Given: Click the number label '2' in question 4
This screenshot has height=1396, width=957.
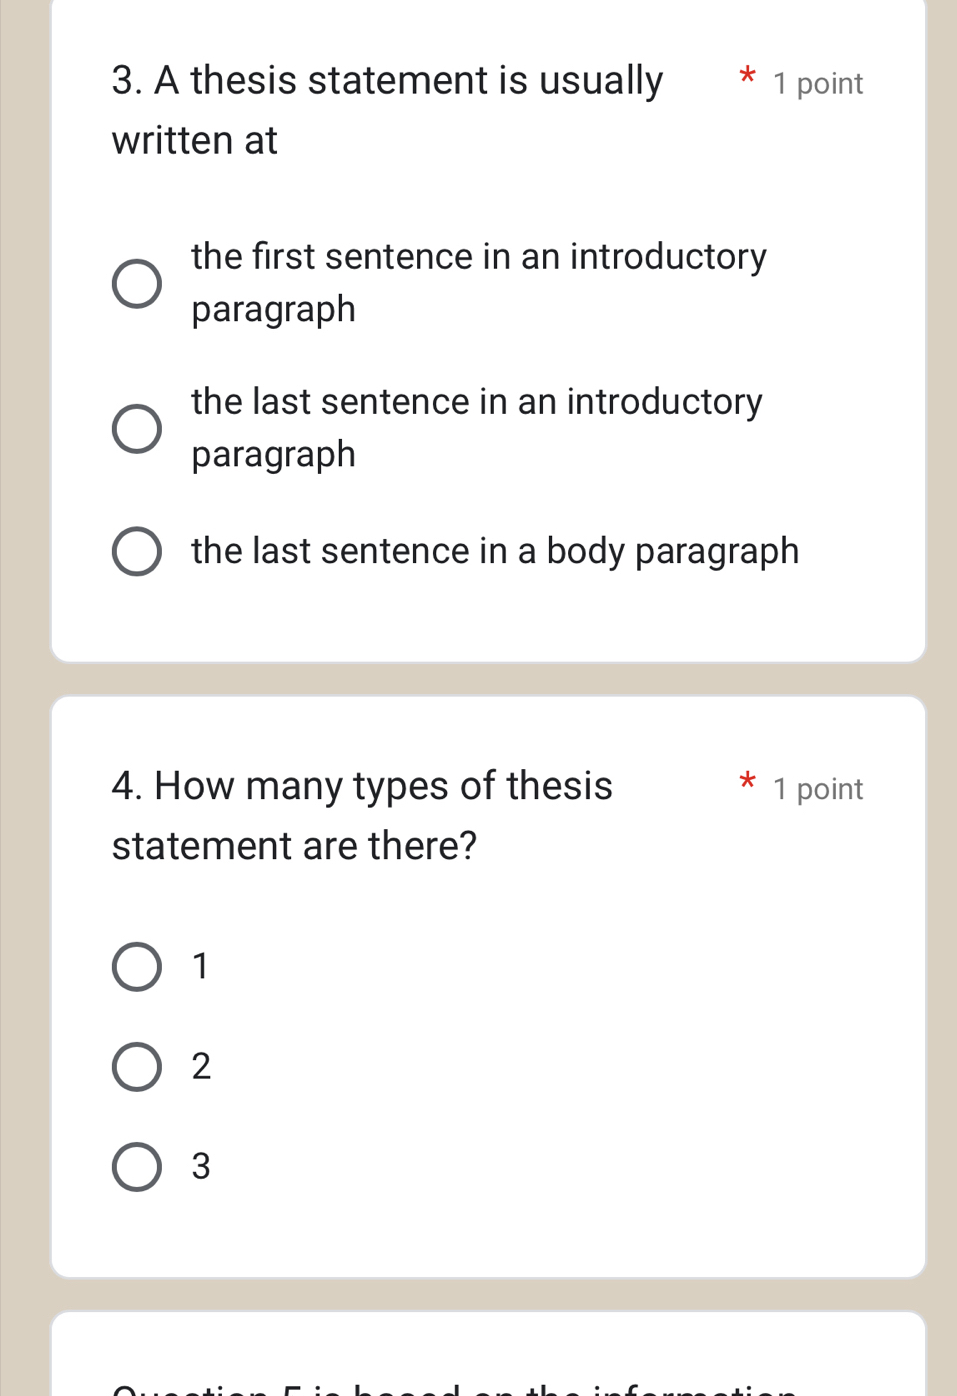Looking at the screenshot, I should [x=201, y=1067].
